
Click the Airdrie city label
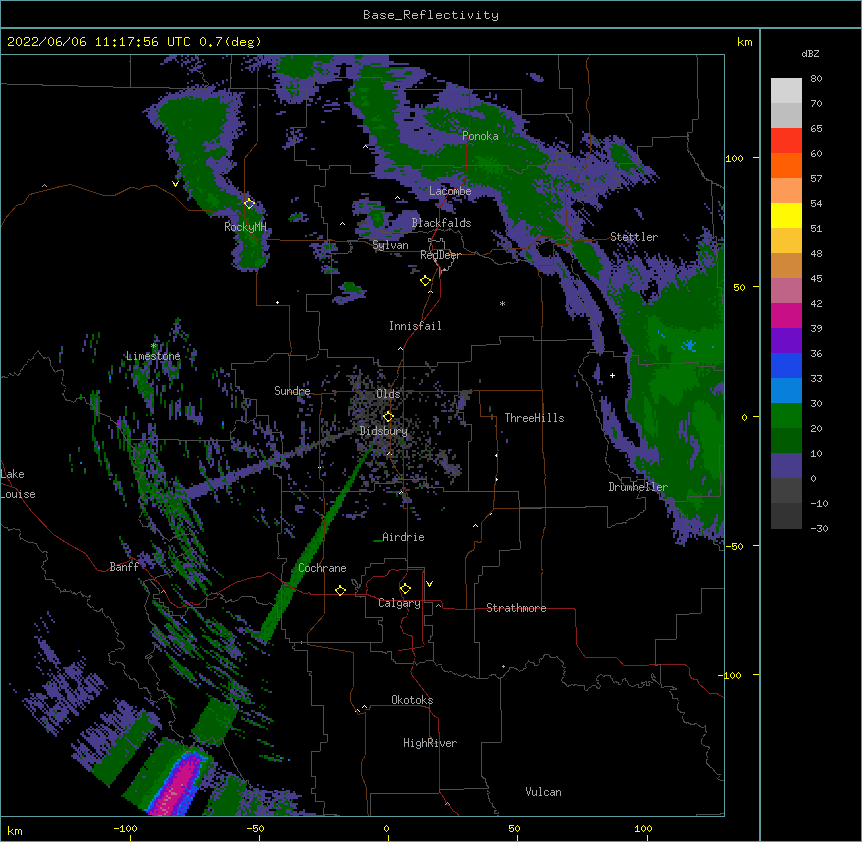click(x=403, y=537)
